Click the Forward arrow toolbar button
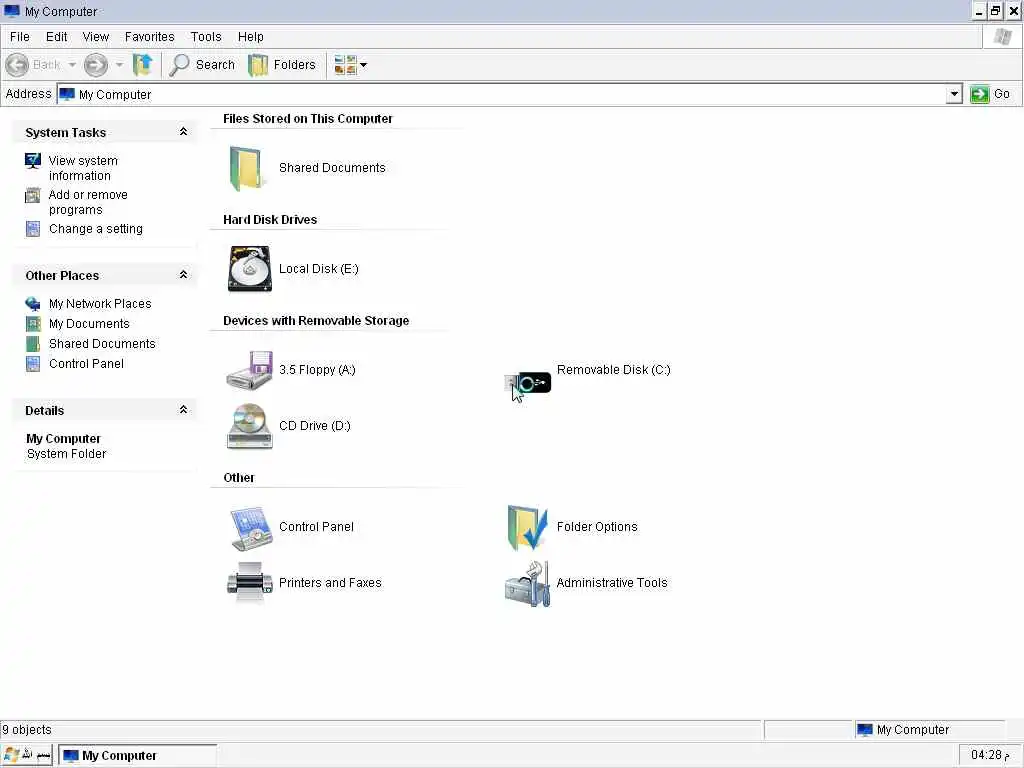Viewport: 1024px width, 768px height. point(96,65)
